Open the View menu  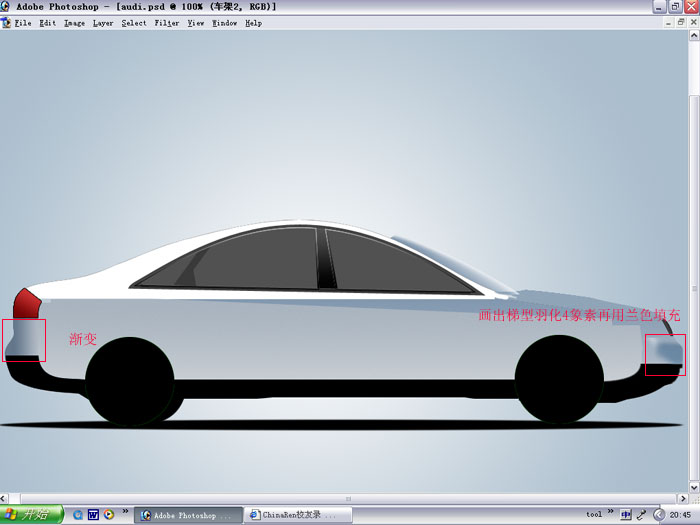coord(196,23)
